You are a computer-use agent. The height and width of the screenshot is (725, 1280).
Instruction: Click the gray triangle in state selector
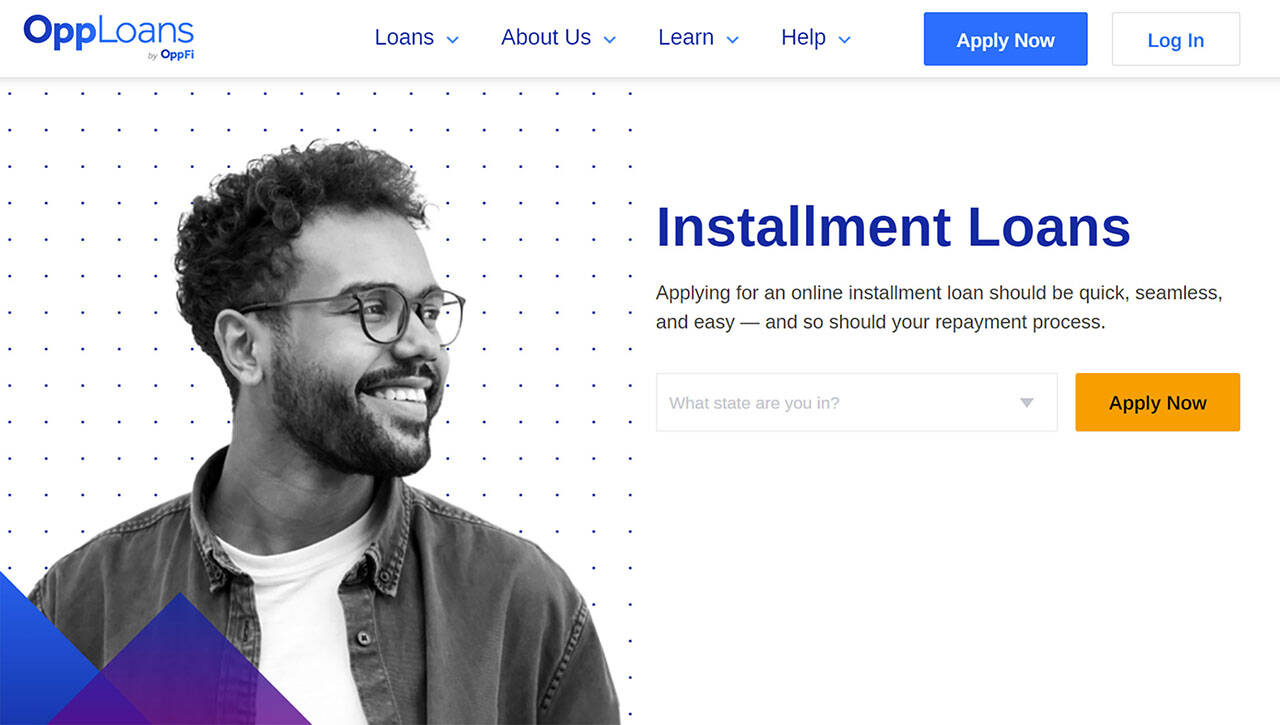pyautogui.click(x=1026, y=403)
